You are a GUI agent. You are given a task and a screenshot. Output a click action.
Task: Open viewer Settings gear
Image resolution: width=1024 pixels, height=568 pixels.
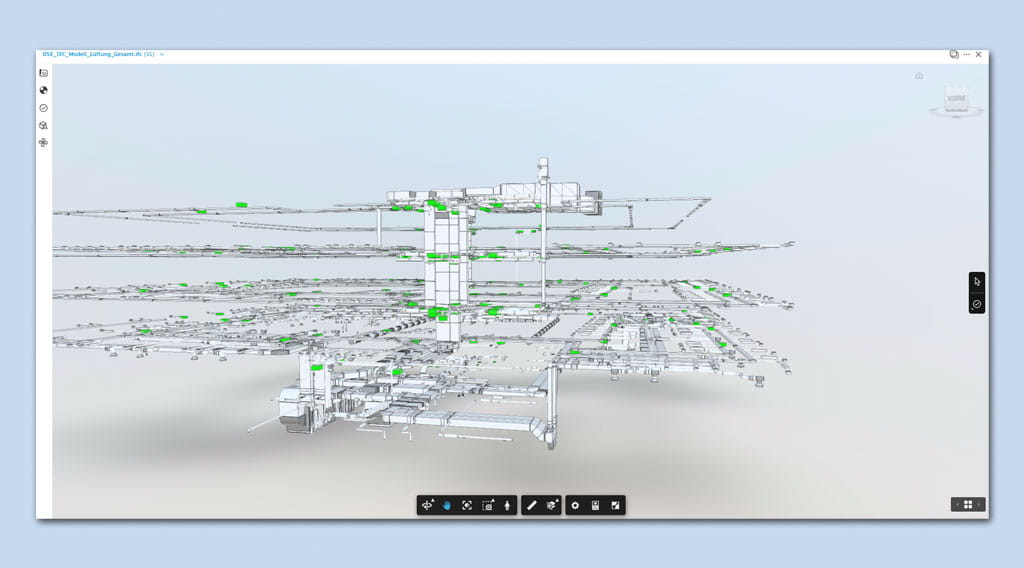click(575, 506)
